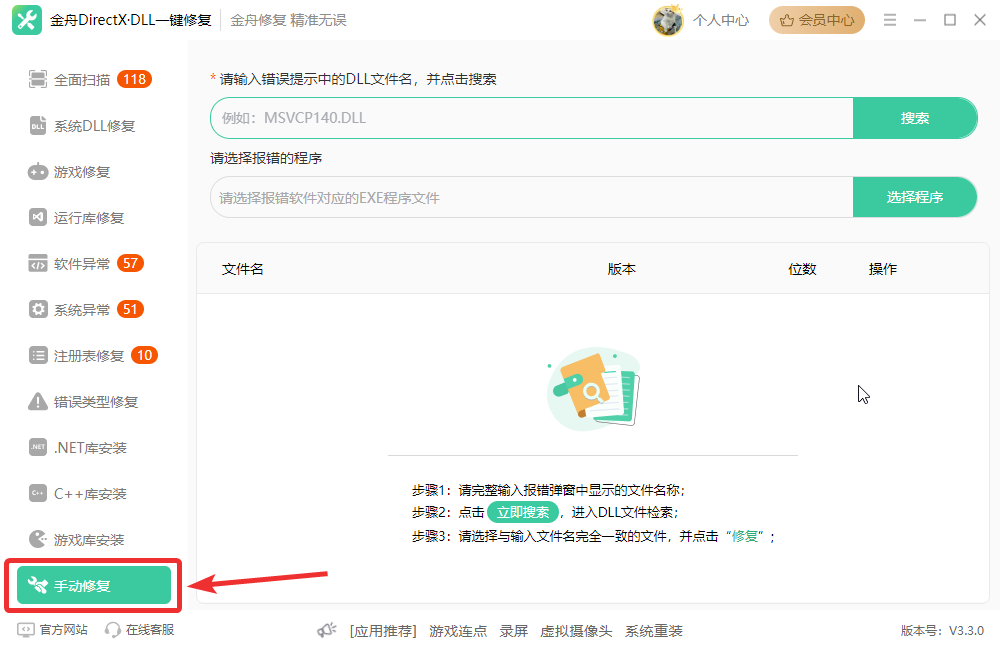Select 系统异常 in sidebar
Image resolution: width=1000 pixels, height=650 pixels.
point(82,309)
